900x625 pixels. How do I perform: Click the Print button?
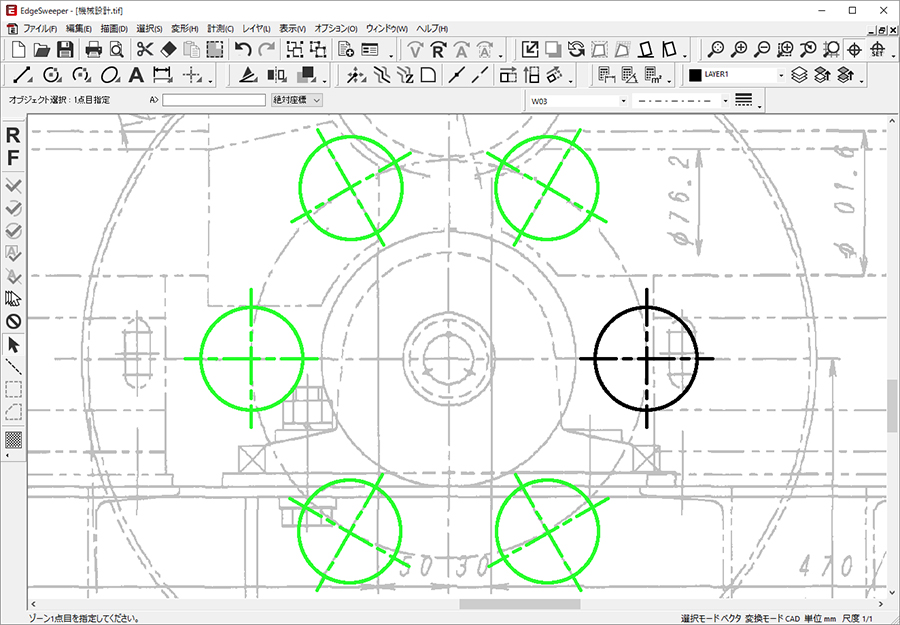(x=94, y=49)
